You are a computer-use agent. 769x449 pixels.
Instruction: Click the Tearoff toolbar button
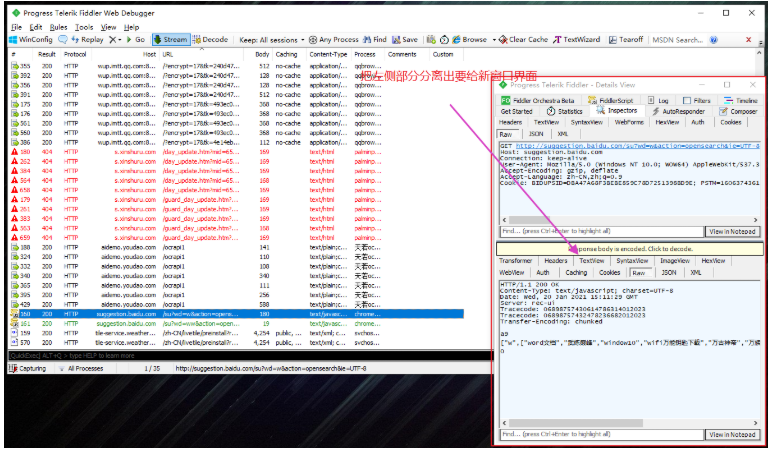pos(626,40)
